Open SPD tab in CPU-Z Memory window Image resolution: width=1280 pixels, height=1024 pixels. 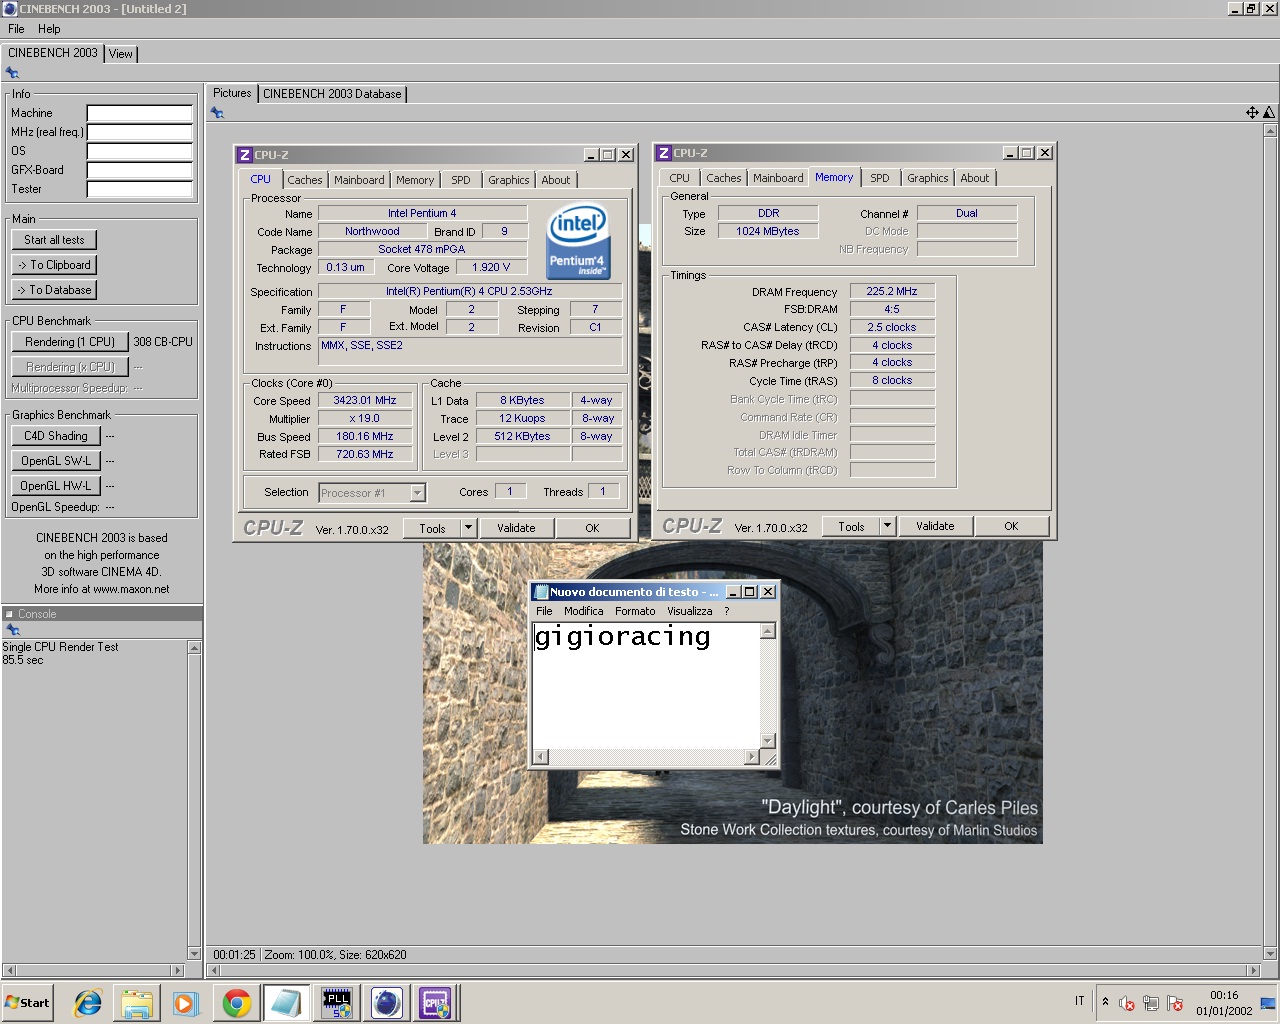[880, 178]
